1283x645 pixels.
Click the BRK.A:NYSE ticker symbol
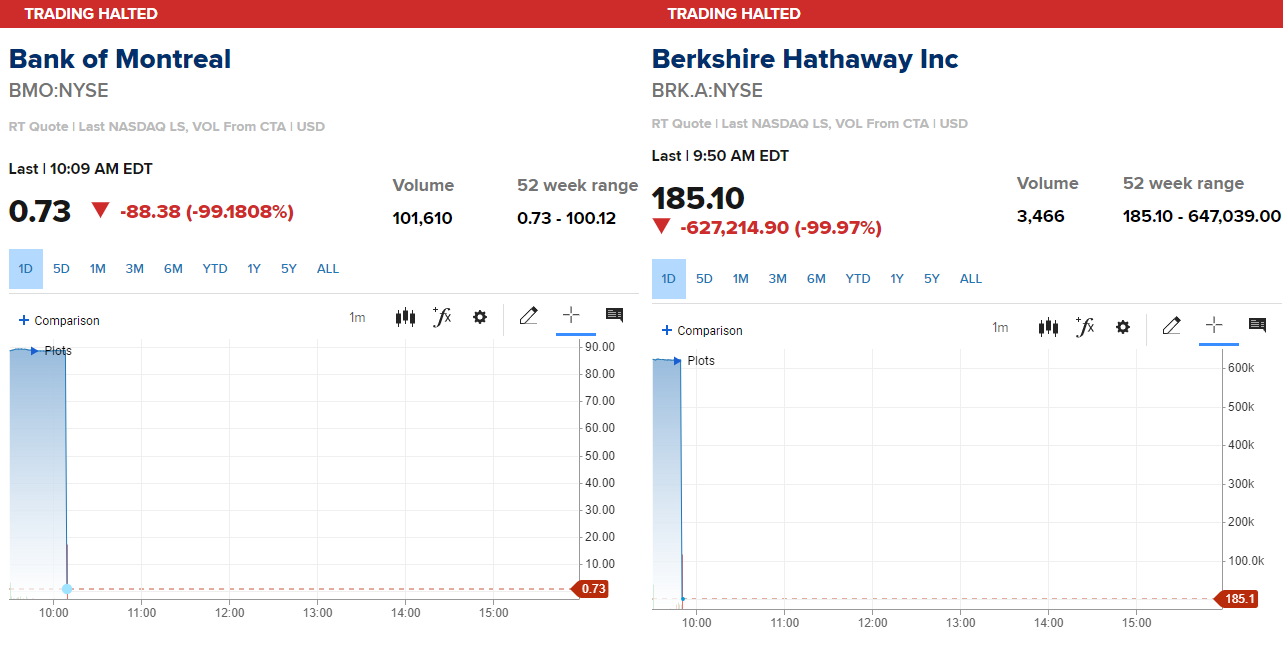tap(707, 91)
